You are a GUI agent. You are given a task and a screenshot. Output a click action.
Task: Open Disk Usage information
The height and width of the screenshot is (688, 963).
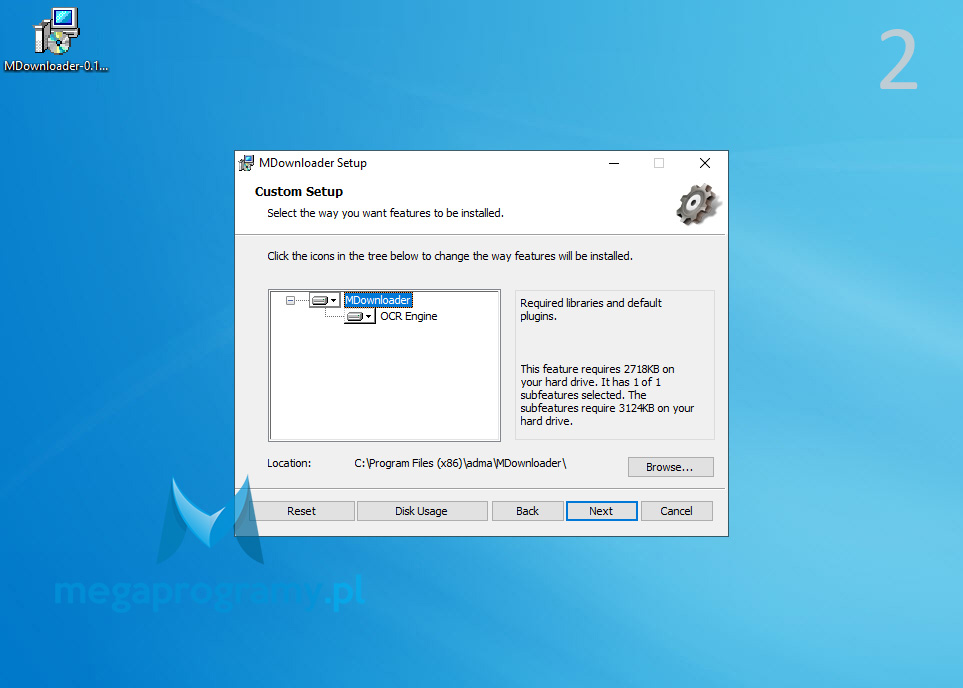coord(422,511)
